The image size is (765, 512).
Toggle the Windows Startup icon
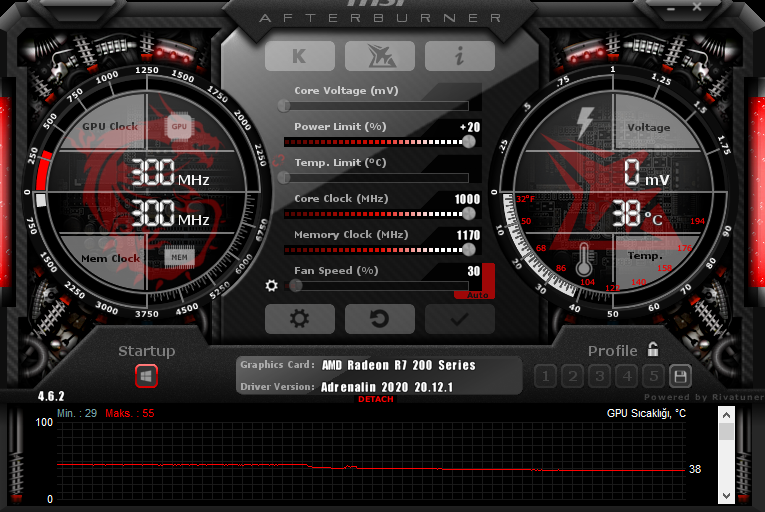click(x=146, y=376)
